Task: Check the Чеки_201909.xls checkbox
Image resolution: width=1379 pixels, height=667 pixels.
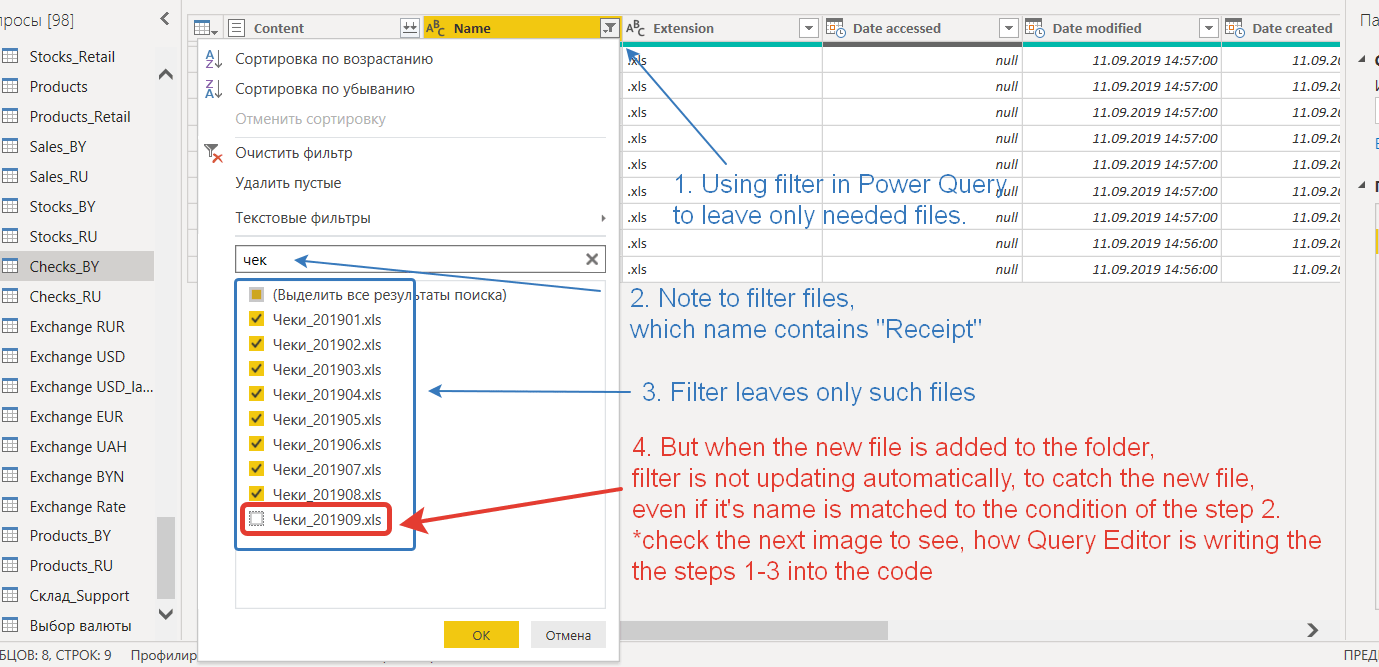Action: tap(256, 518)
